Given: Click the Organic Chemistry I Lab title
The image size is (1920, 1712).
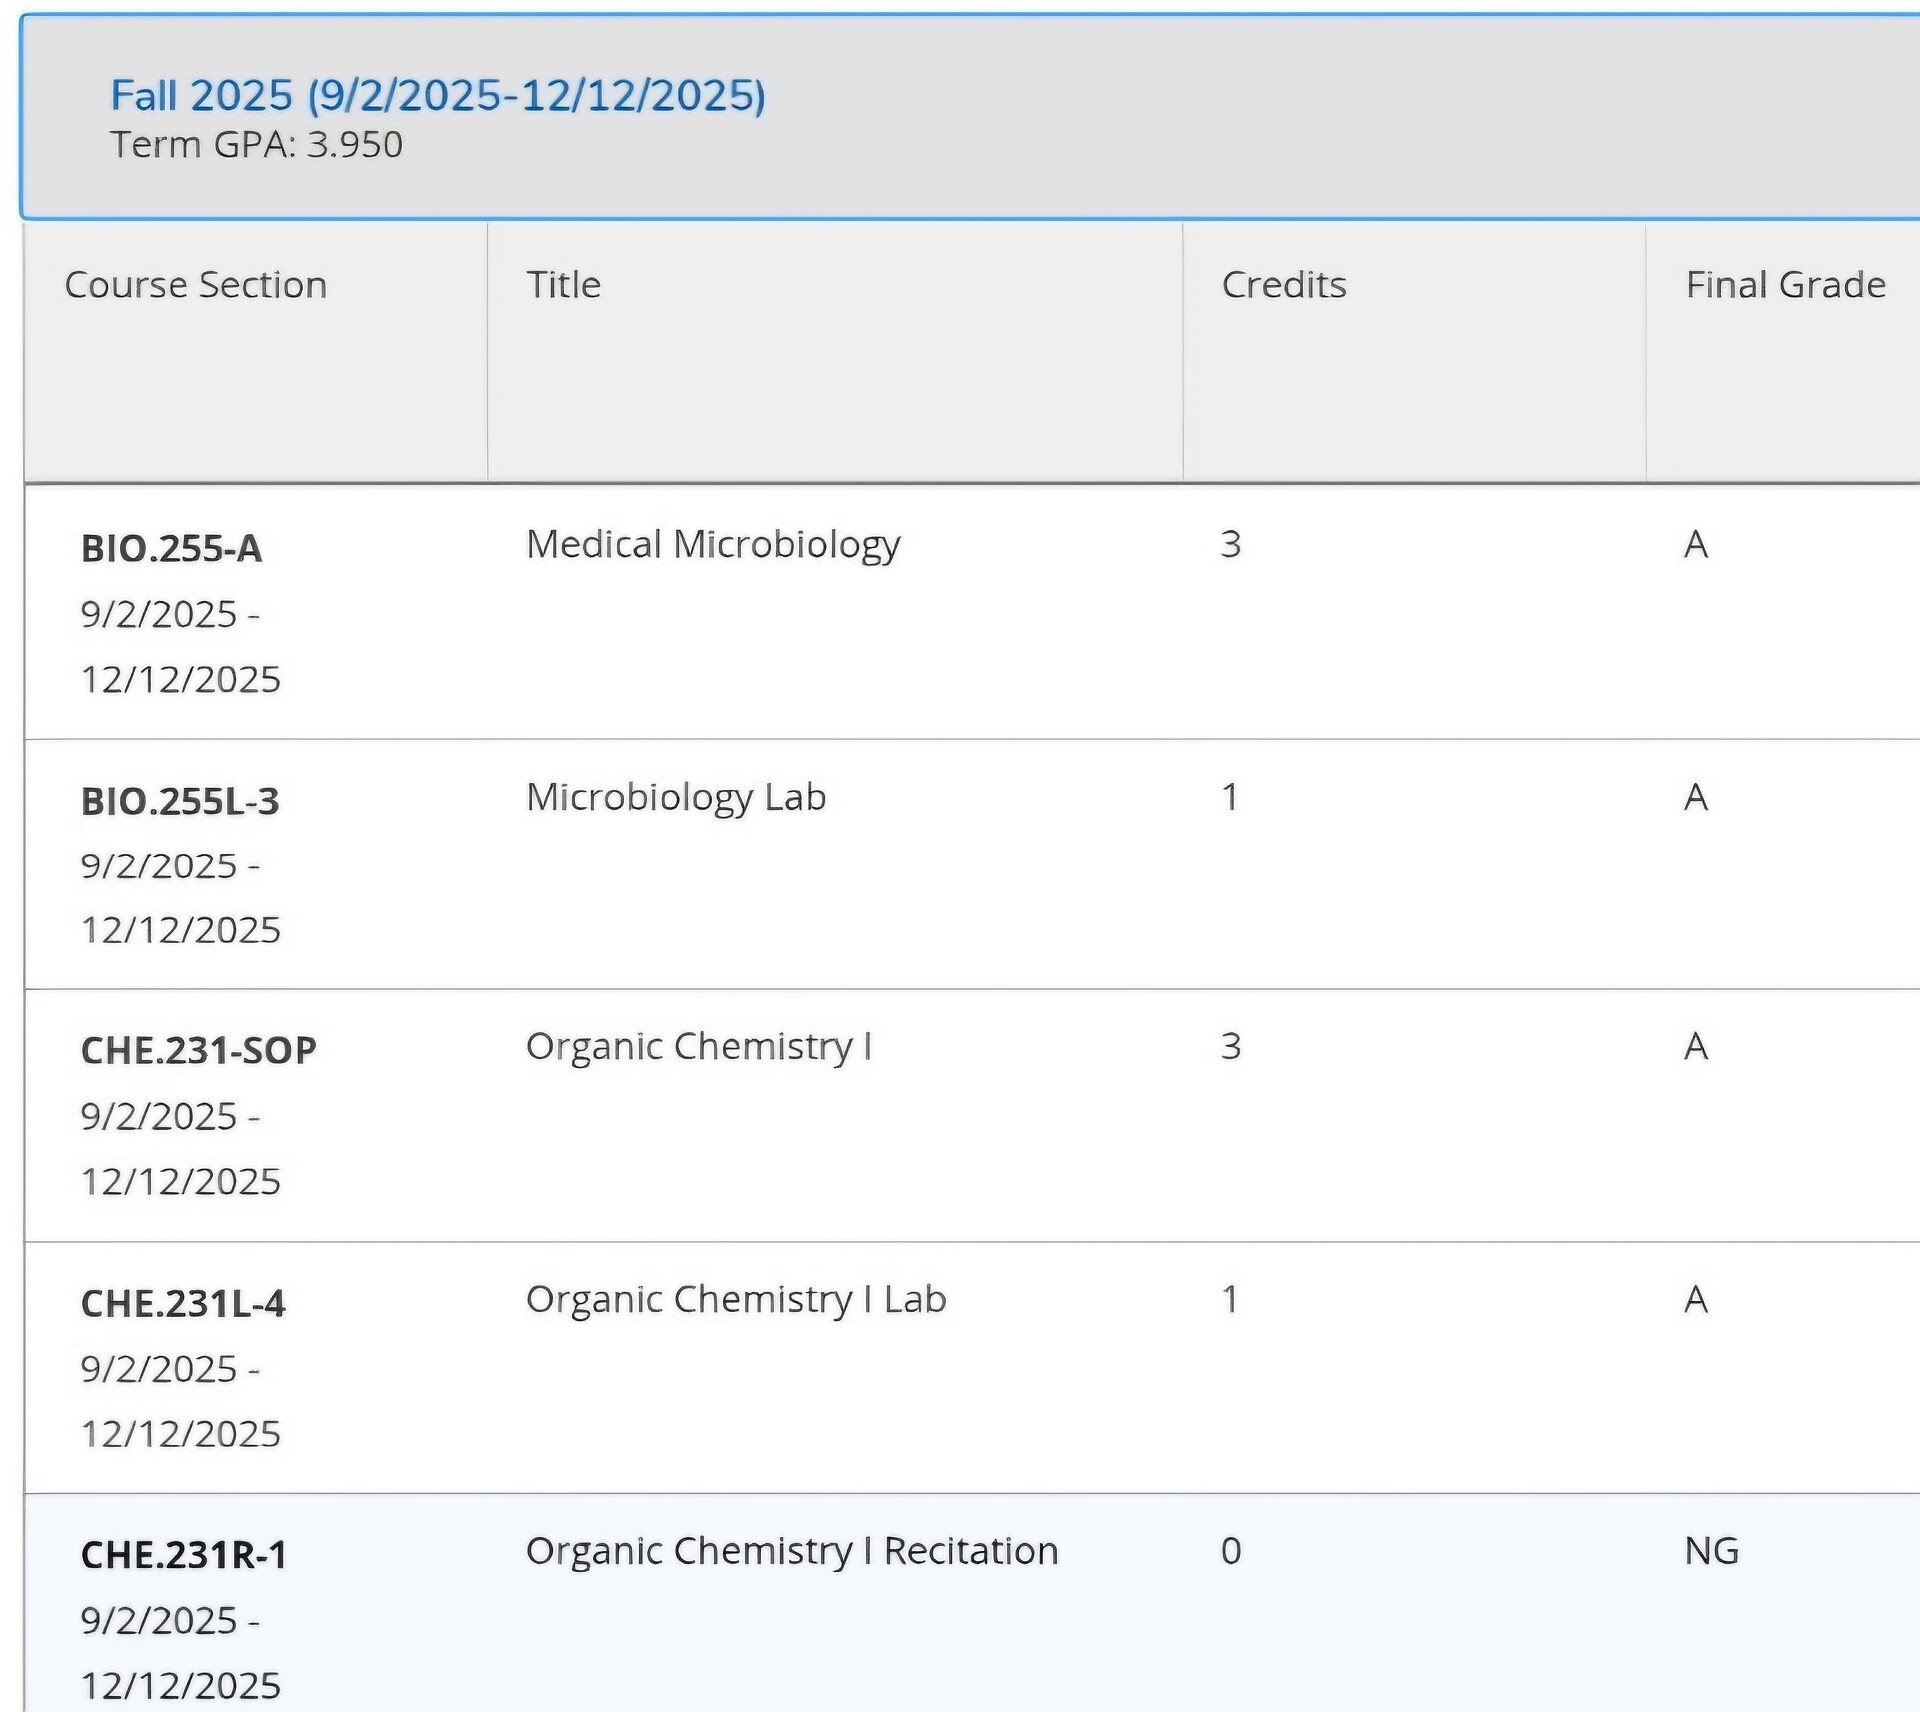Looking at the screenshot, I should 736,1299.
